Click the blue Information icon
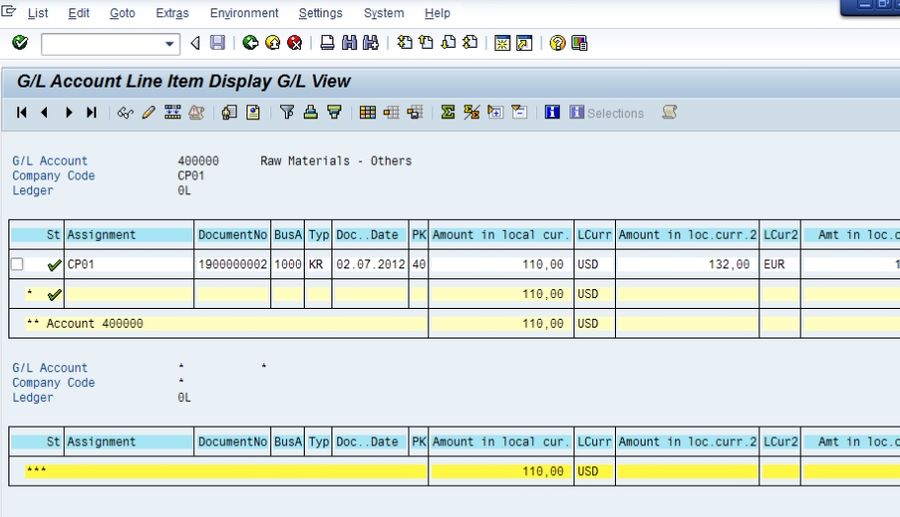This screenshot has height=517, width=900. [x=552, y=112]
